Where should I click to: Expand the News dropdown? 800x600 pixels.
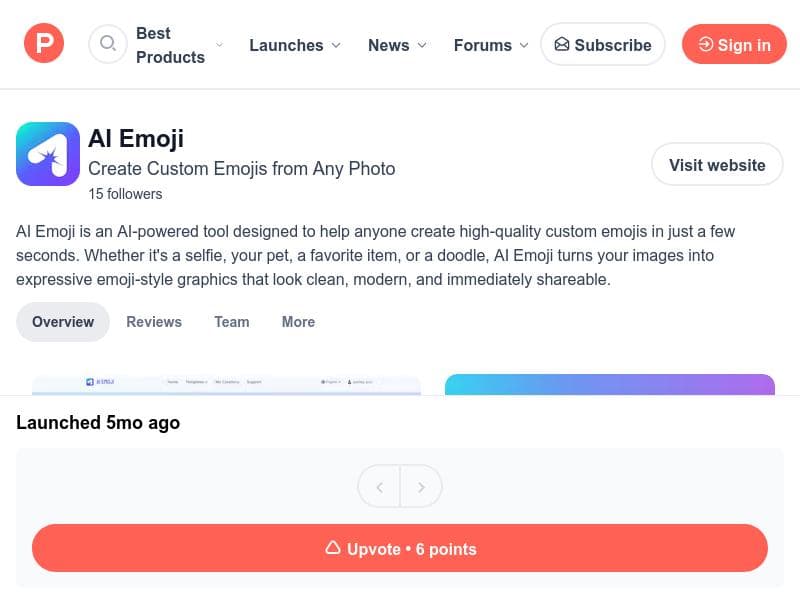(420, 45)
